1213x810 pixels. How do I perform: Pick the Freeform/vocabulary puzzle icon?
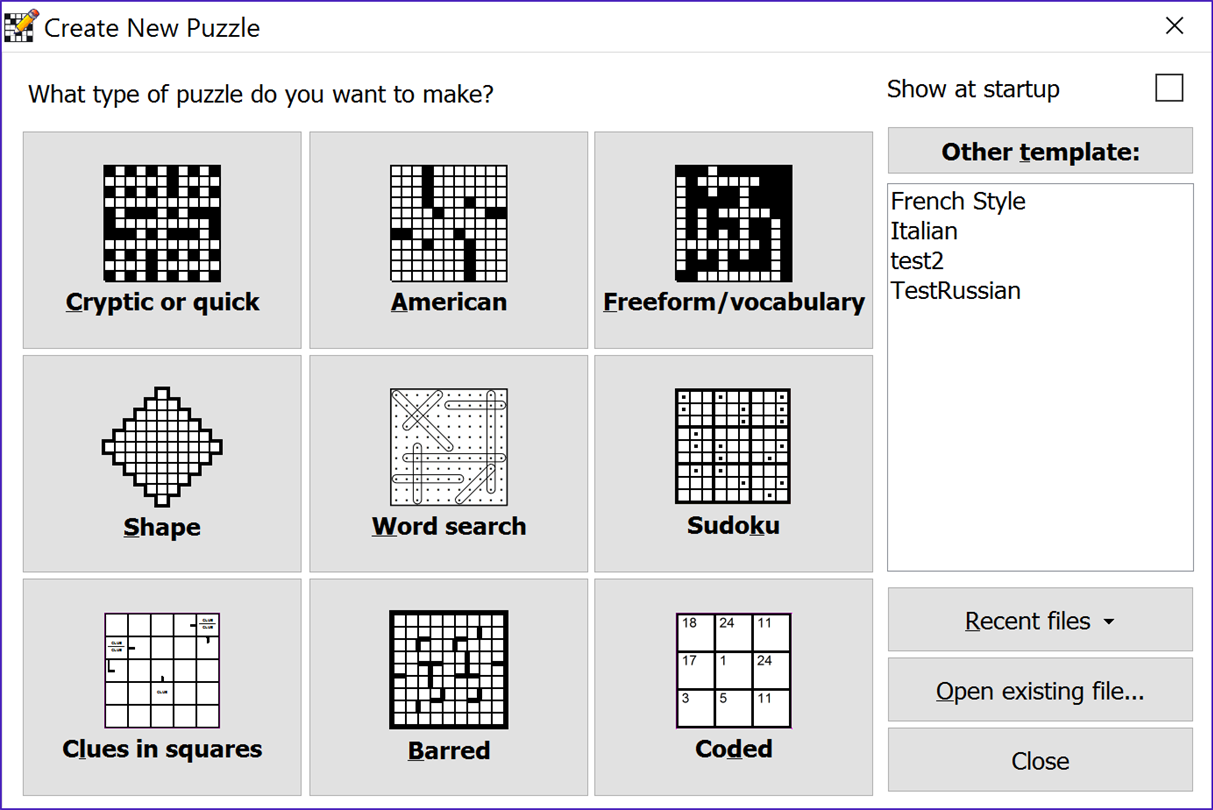734,224
